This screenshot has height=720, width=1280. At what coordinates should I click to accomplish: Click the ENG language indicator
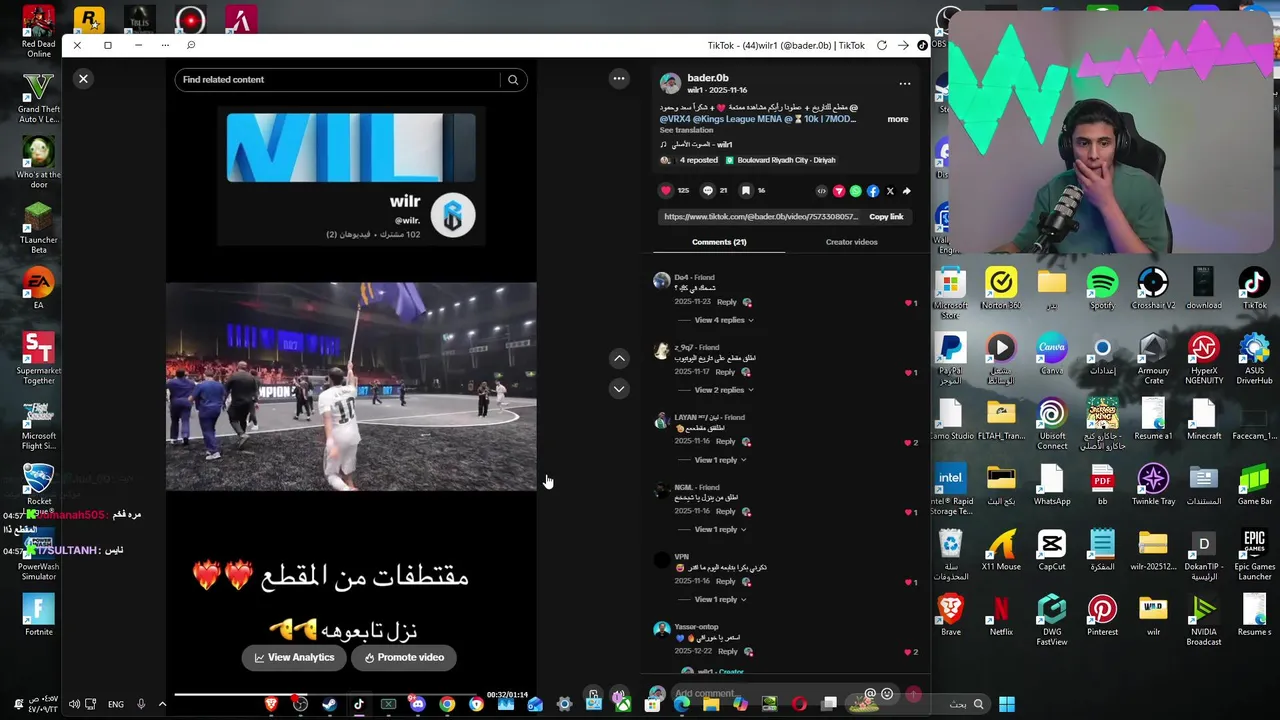[x=116, y=704]
